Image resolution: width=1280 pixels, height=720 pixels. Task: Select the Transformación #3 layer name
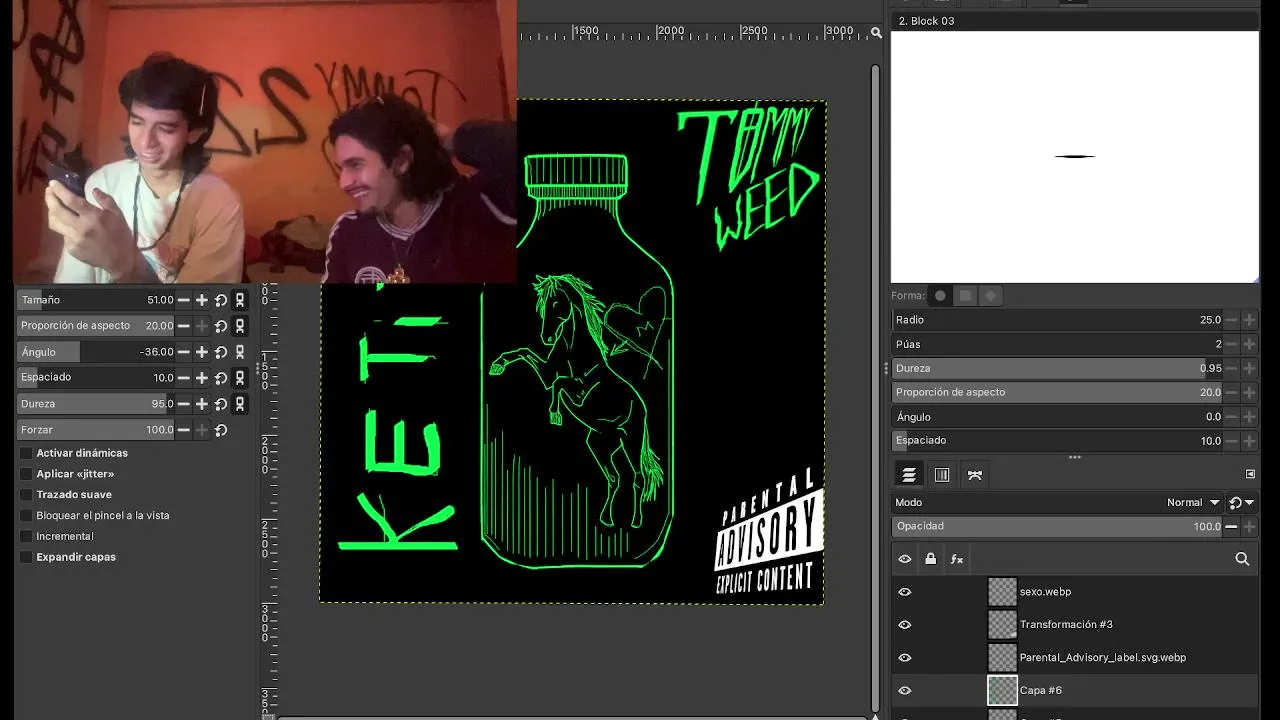pos(1066,625)
